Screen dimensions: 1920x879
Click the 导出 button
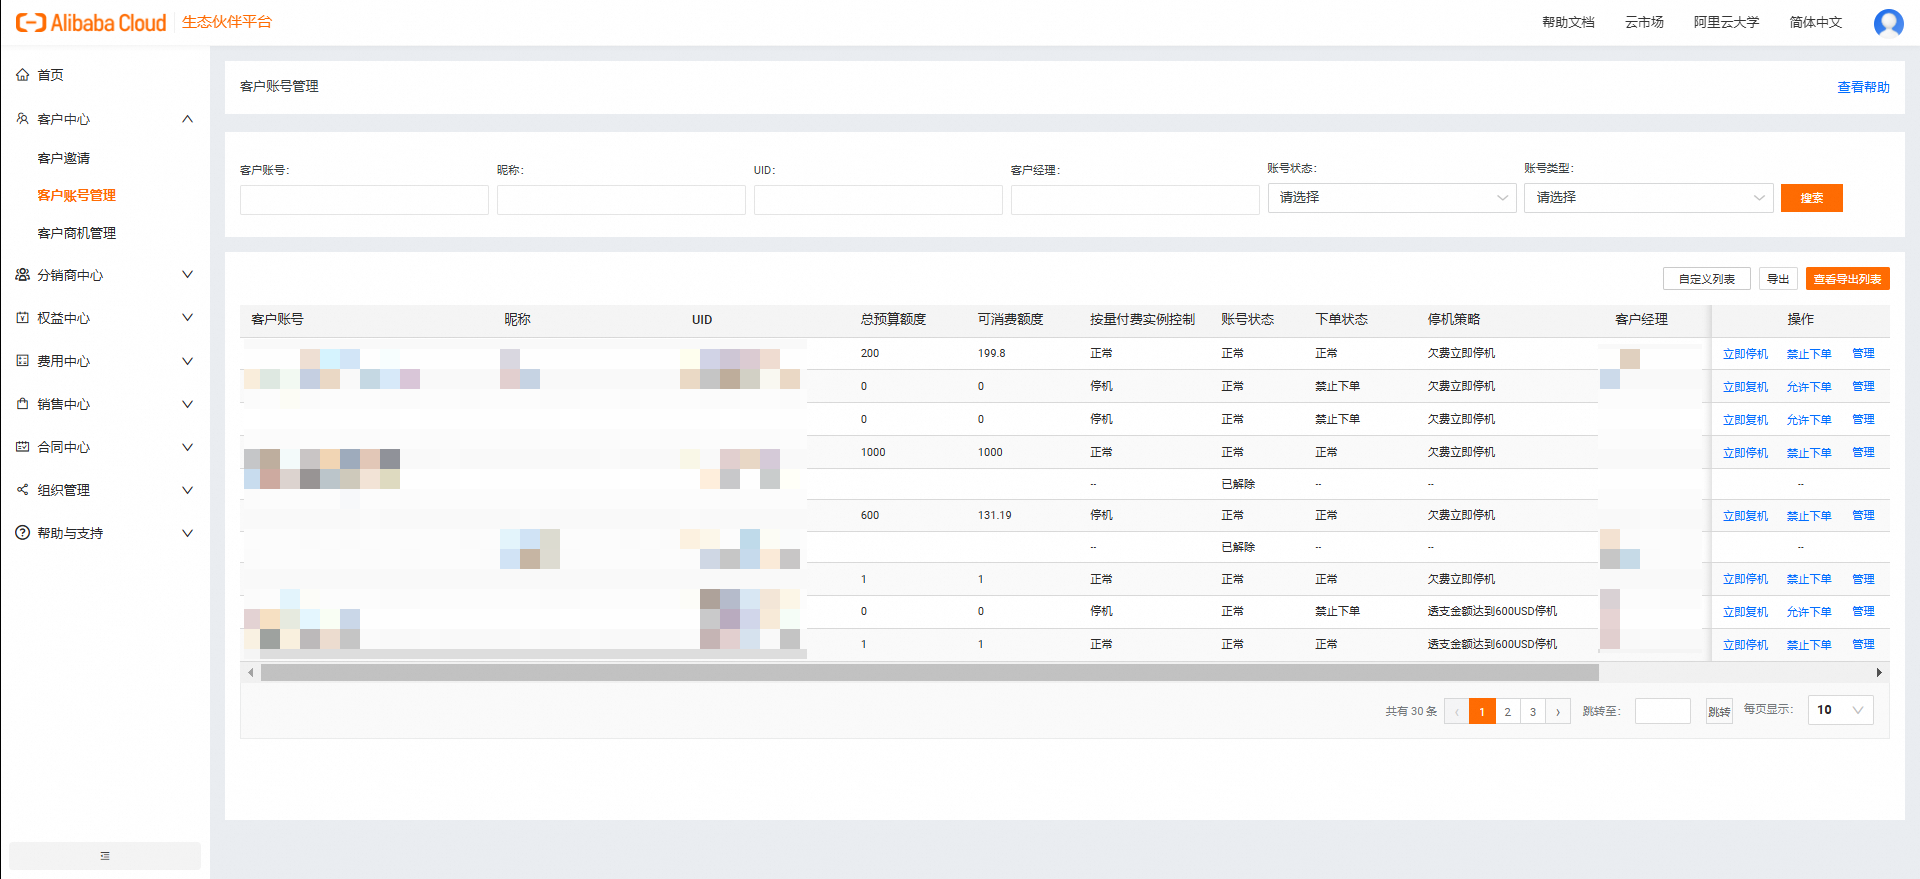click(1778, 279)
